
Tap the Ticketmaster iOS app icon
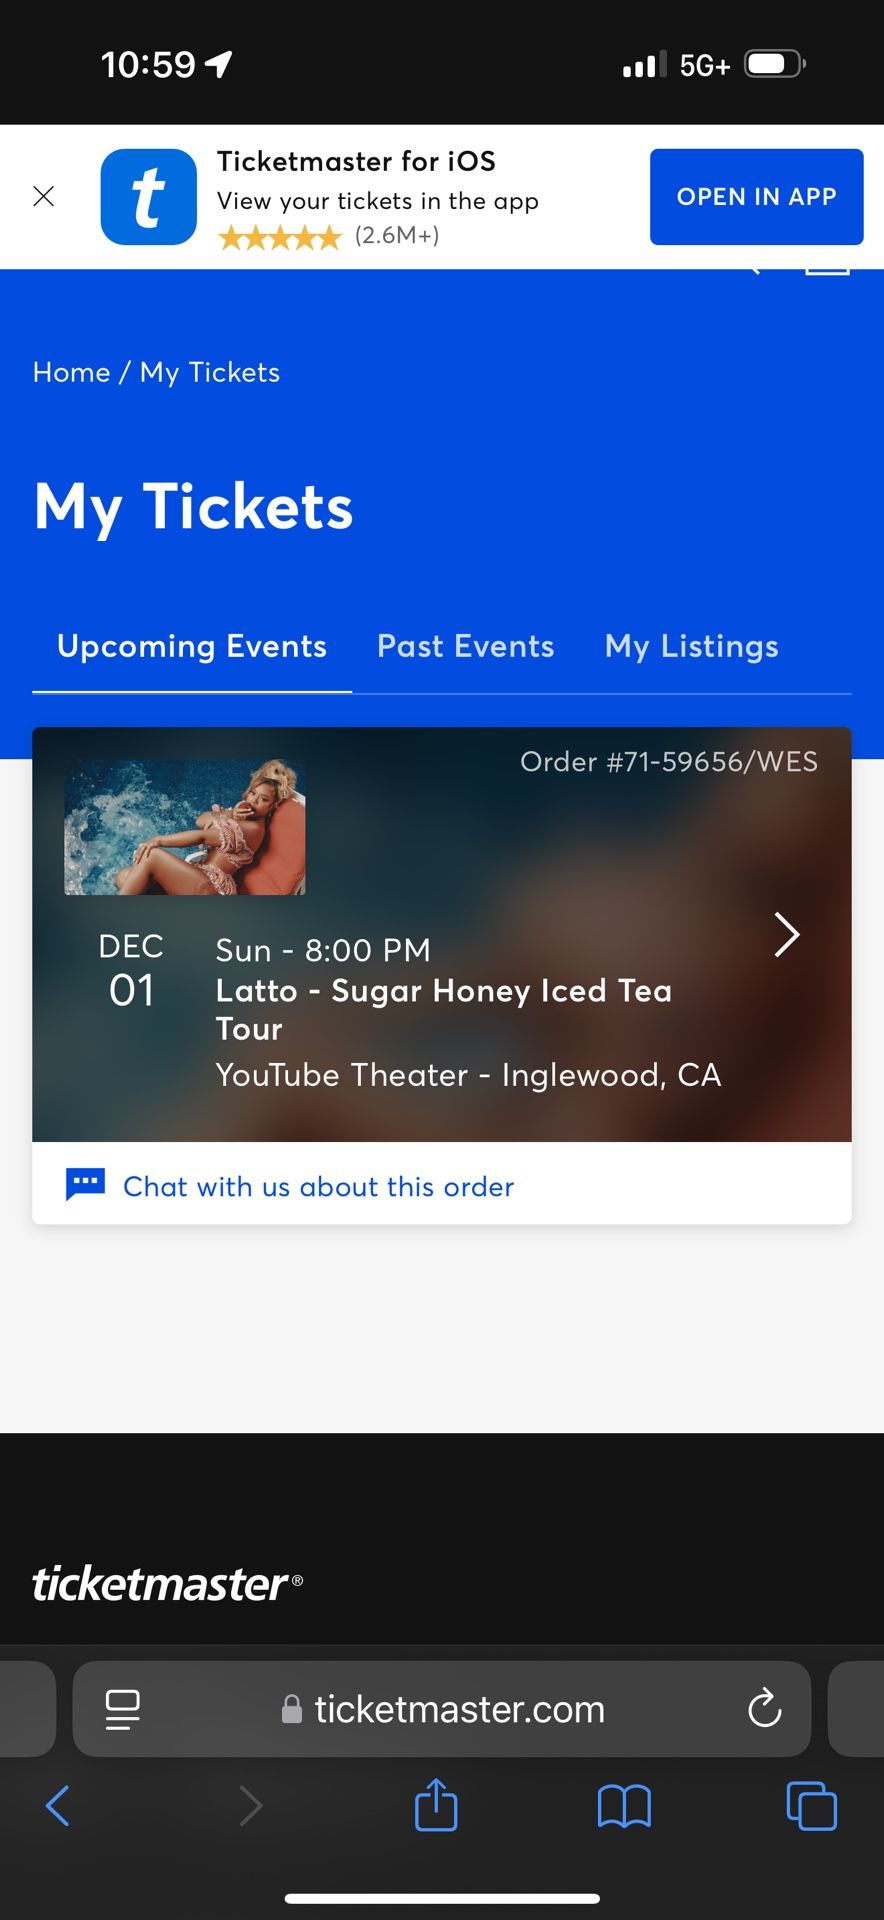point(149,197)
